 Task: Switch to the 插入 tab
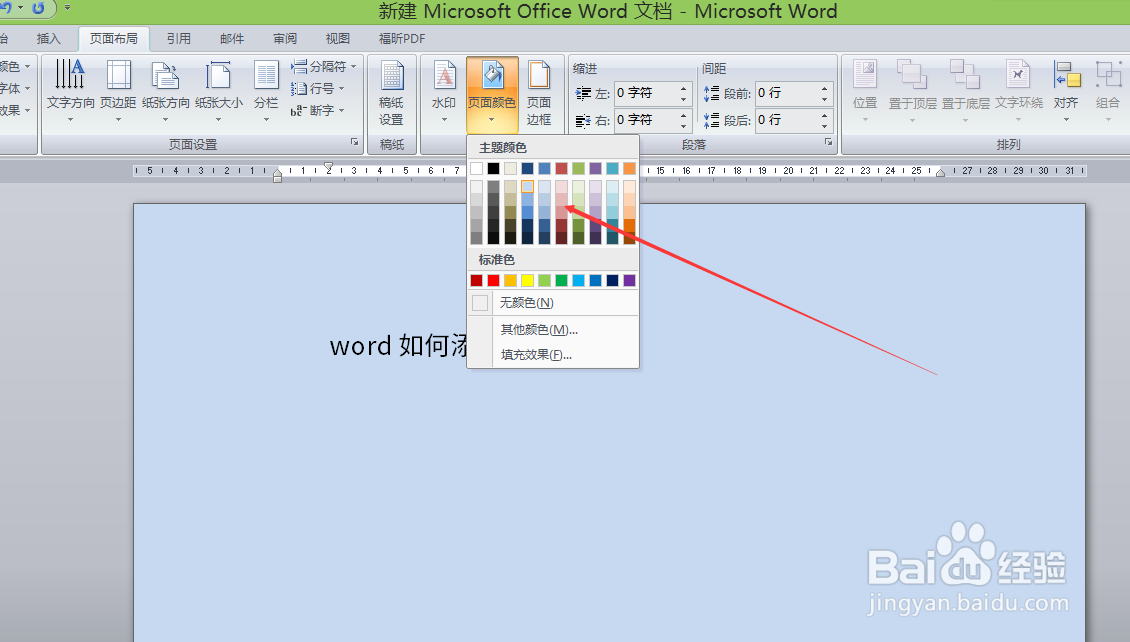[x=48, y=39]
